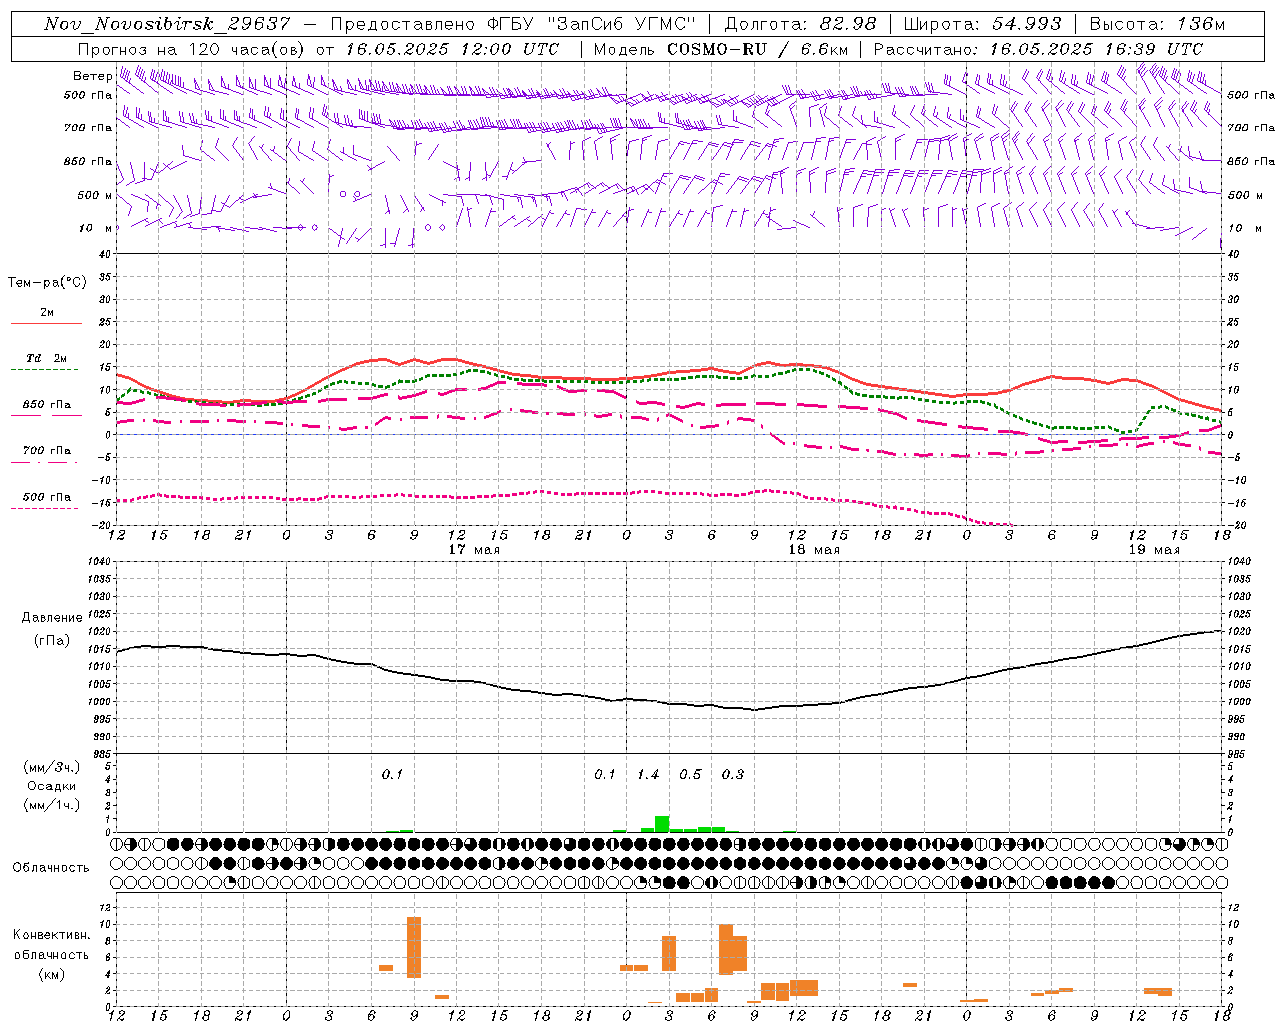This screenshot has width=1280, height=1024.
Task: Click the latitude value Широта: 54.993
Action: [x=982, y=24]
